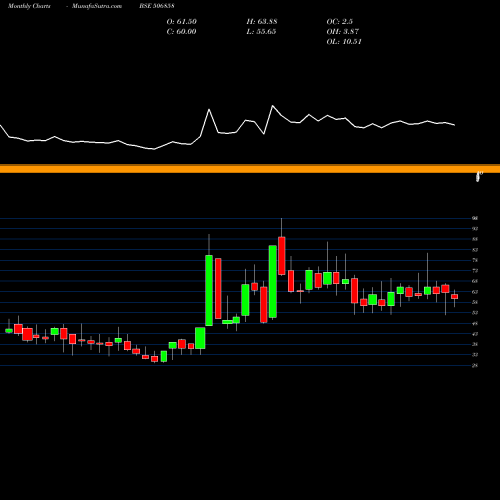
Task: Click the 58 price axis label
Action: [x=475, y=302]
